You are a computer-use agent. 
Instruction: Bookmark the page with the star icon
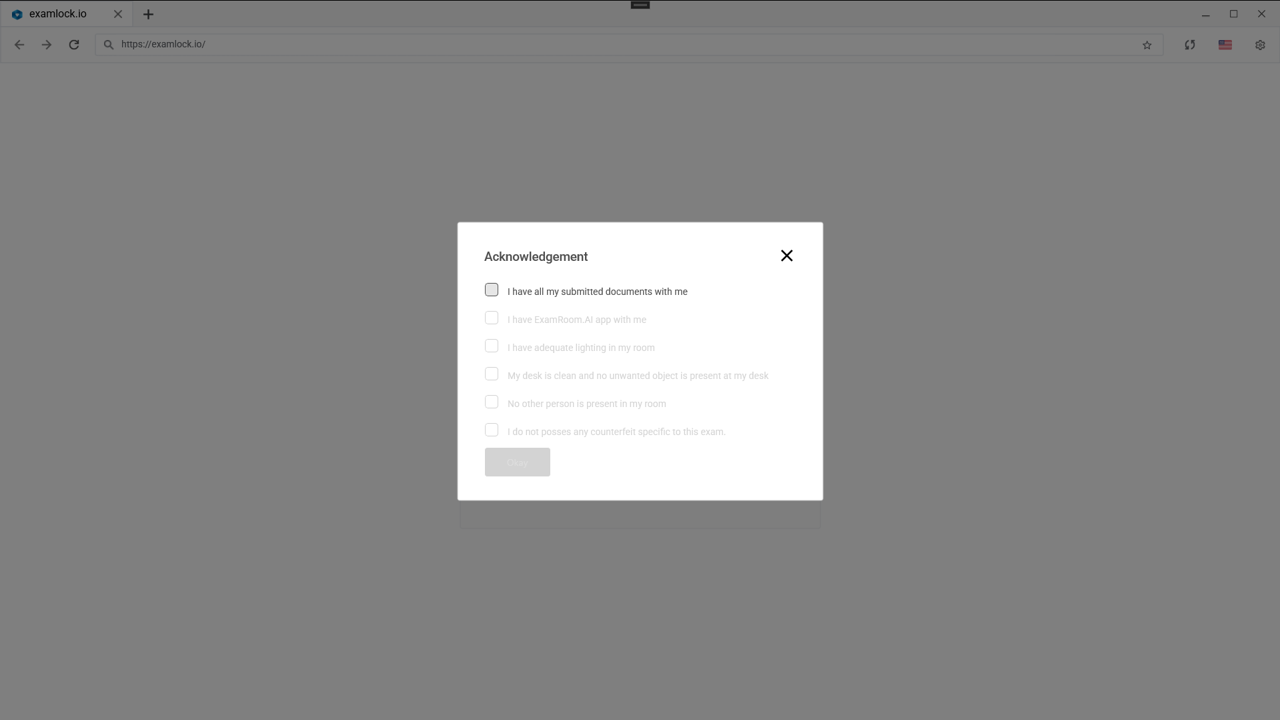(x=1147, y=45)
